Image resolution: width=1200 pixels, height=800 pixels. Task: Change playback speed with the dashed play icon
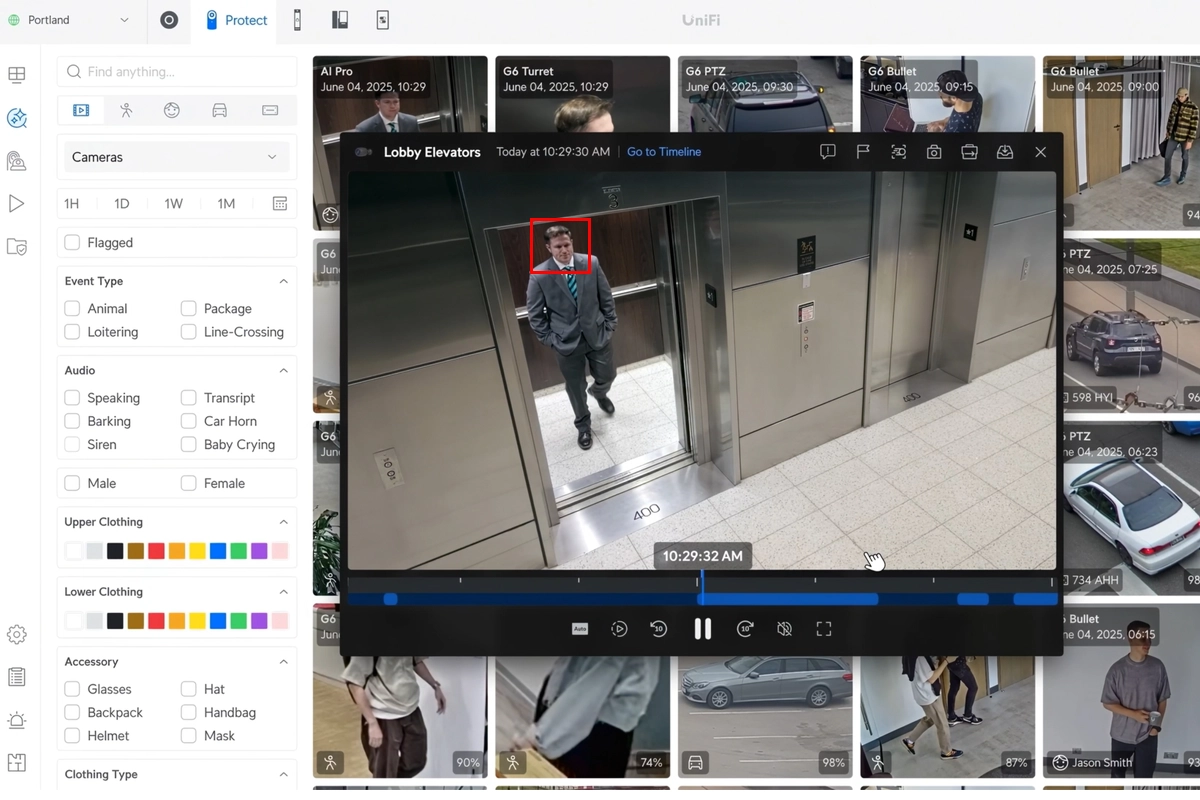tap(619, 629)
